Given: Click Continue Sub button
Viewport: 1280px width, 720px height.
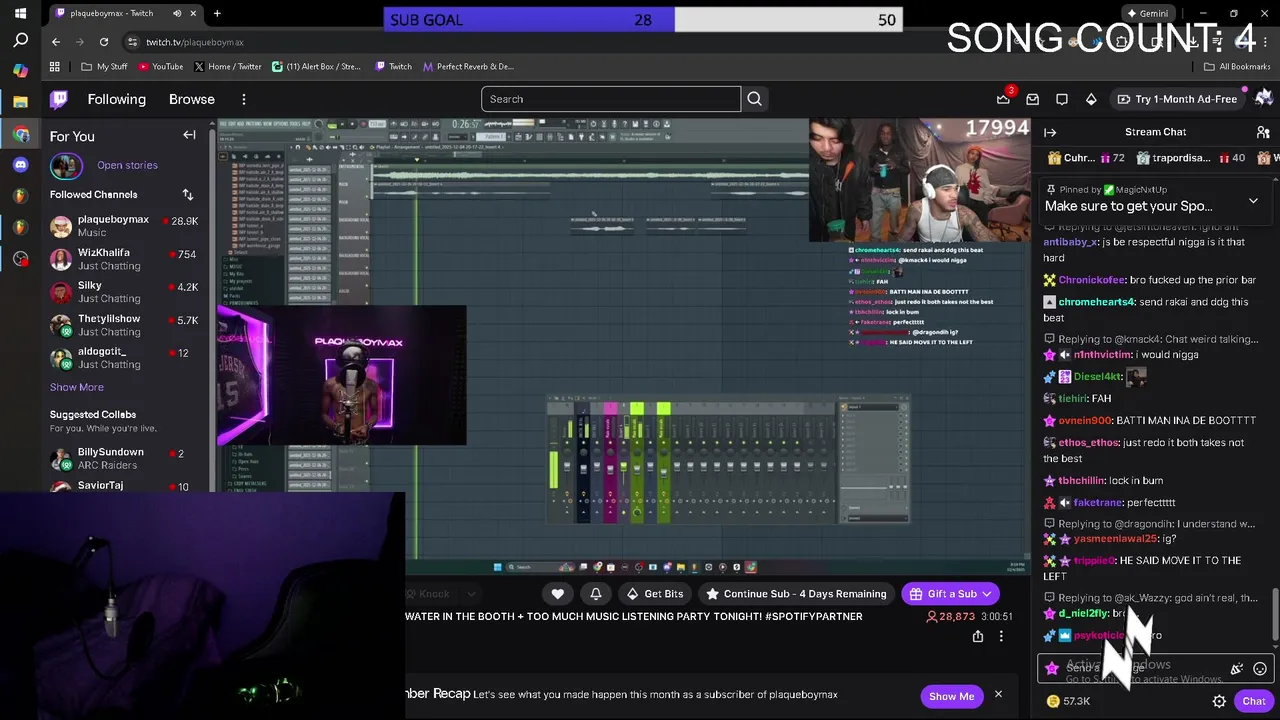Looking at the screenshot, I should pyautogui.click(x=796, y=594).
